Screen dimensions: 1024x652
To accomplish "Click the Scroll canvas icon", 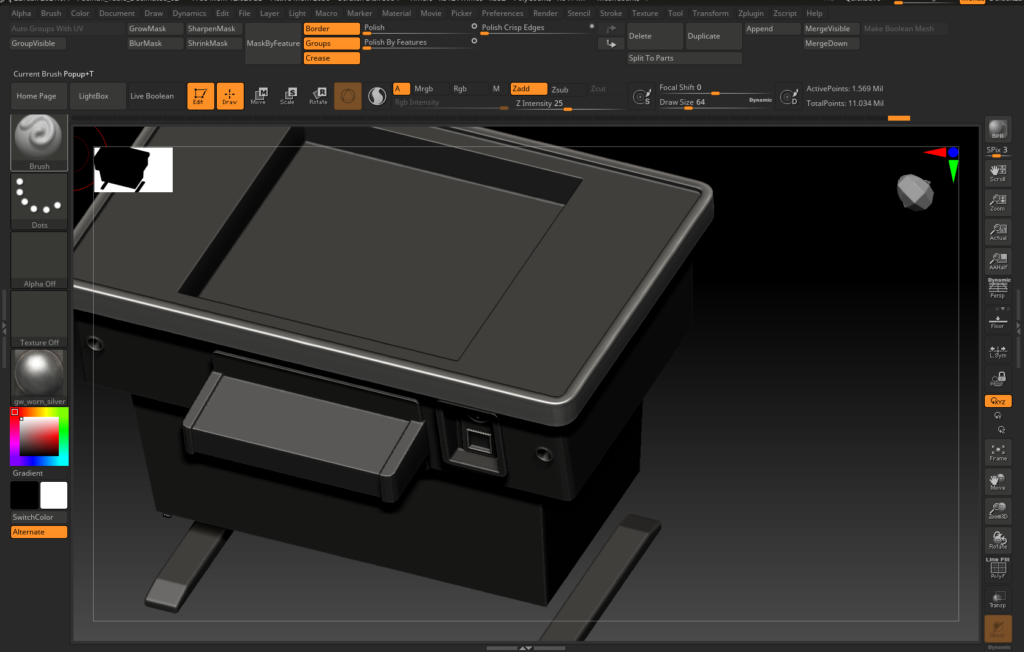I will coord(997,172).
